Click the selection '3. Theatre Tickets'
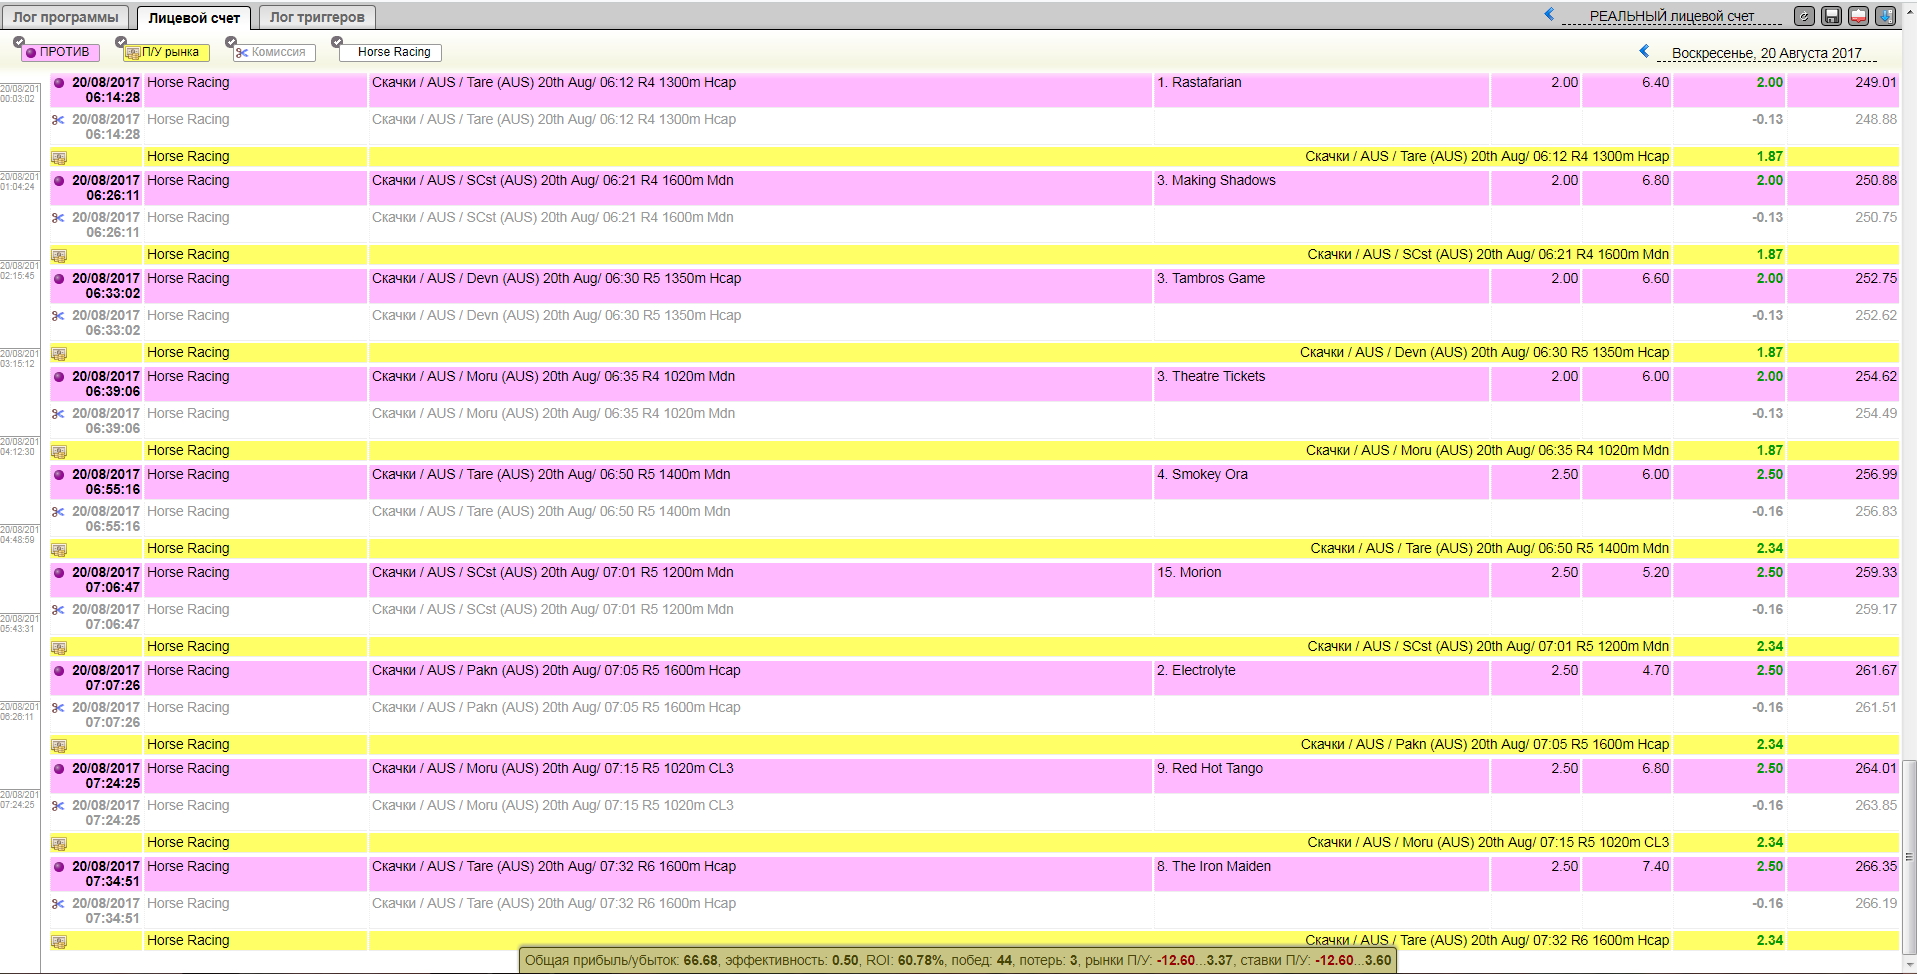Screen dimensions: 1917x974 [1211, 377]
